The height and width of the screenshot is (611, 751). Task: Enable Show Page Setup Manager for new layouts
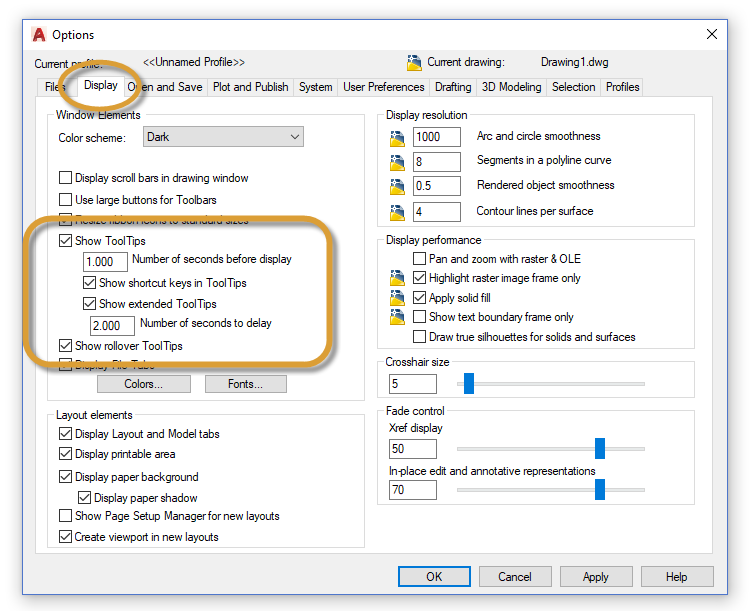tap(65, 516)
